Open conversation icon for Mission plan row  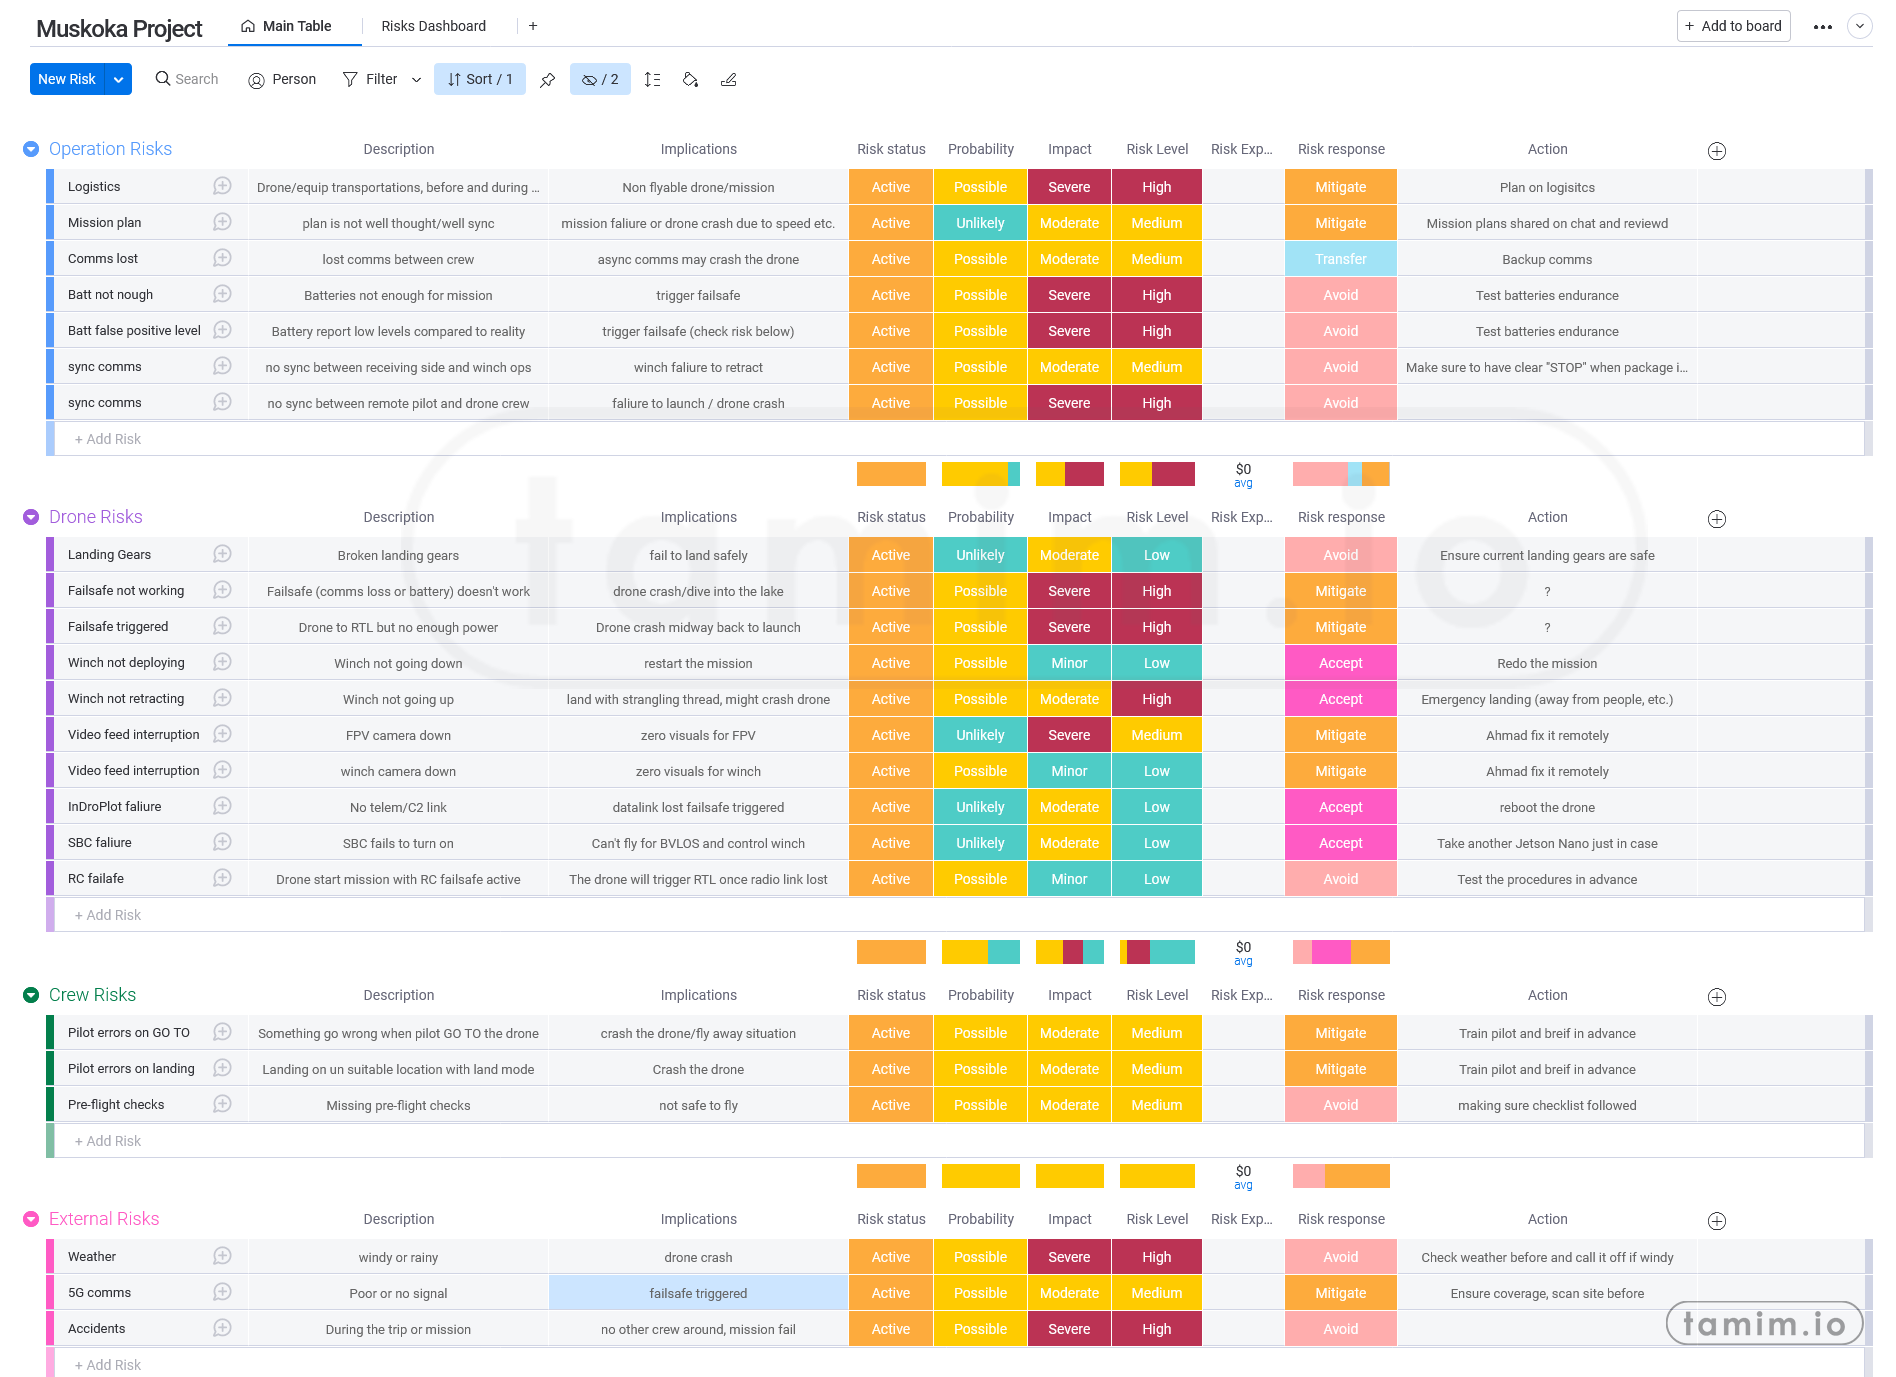(x=222, y=222)
